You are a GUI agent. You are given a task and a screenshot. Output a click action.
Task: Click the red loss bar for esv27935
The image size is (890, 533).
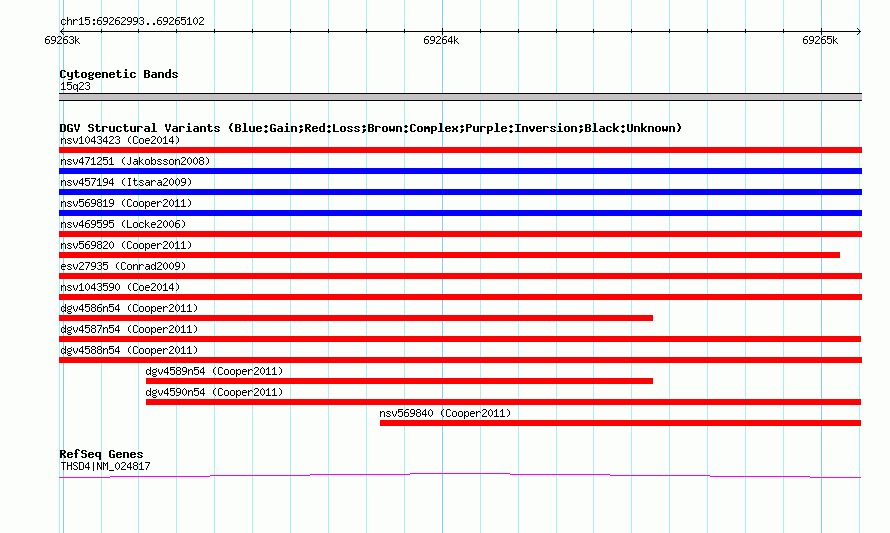coord(460,276)
